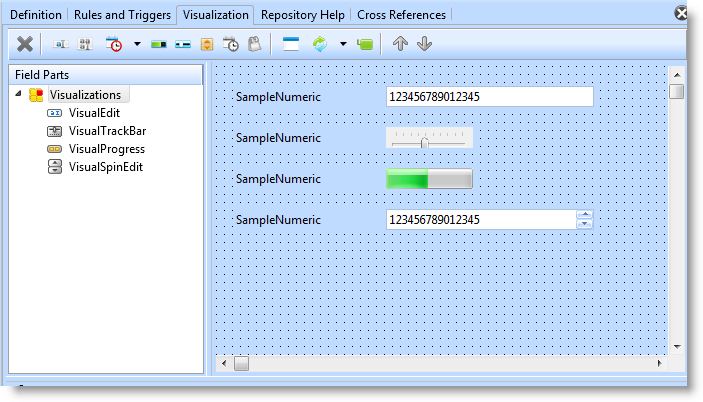This screenshot has width=703, height=402.
Task: Click SampleNumeric label beside the top edit field
Action: (278, 97)
